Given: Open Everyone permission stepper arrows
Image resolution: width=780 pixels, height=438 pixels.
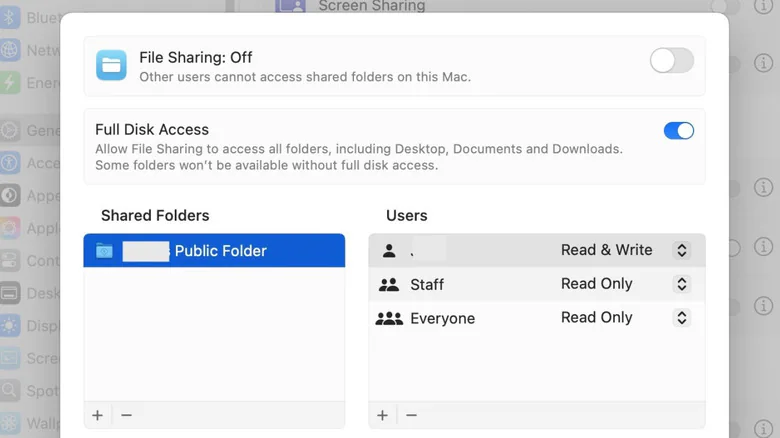Looking at the screenshot, I should 682,318.
